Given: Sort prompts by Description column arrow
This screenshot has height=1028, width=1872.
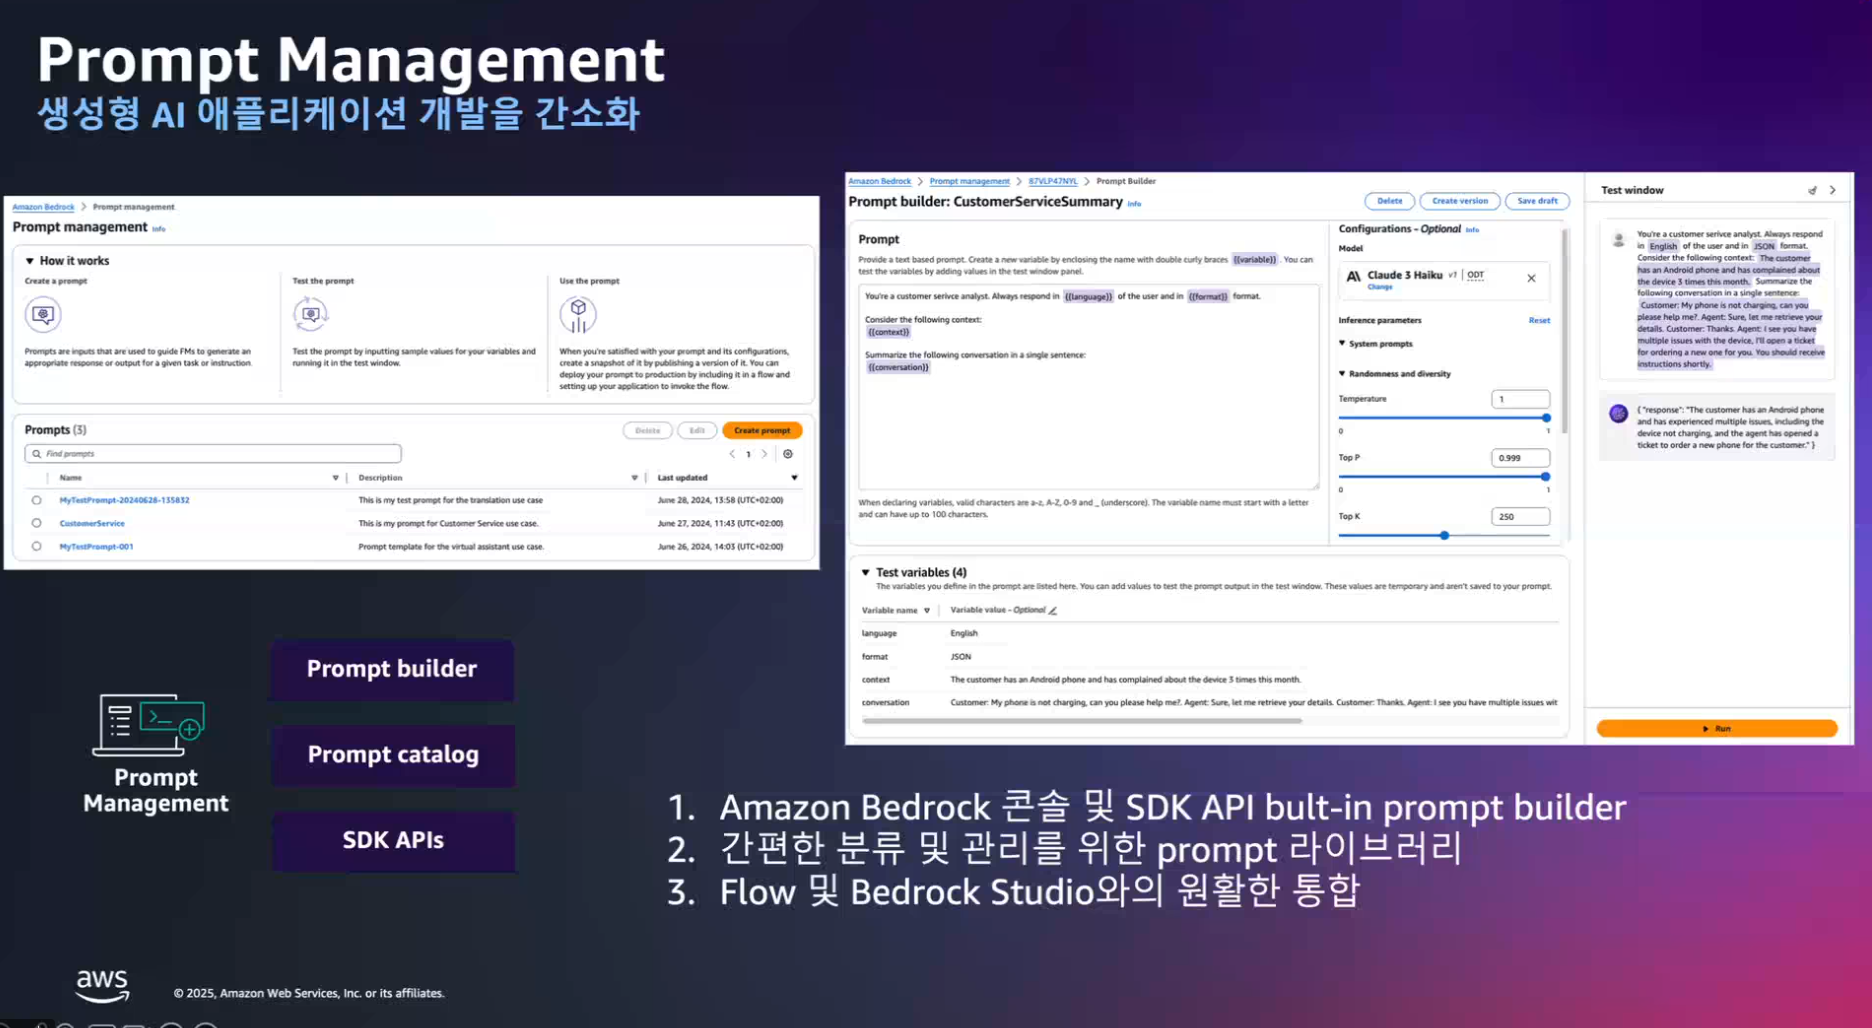Looking at the screenshot, I should [634, 478].
